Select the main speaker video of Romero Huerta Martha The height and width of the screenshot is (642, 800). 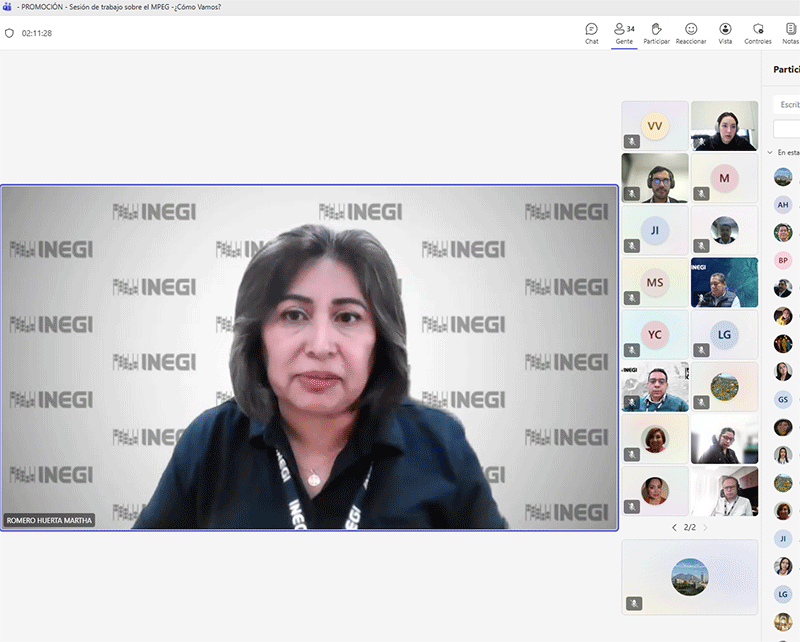pyautogui.click(x=309, y=357)
